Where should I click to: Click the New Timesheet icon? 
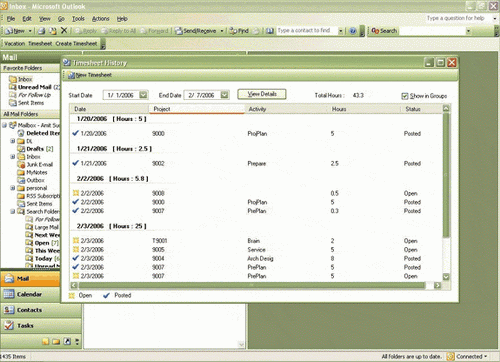click(x=71, y=75)
